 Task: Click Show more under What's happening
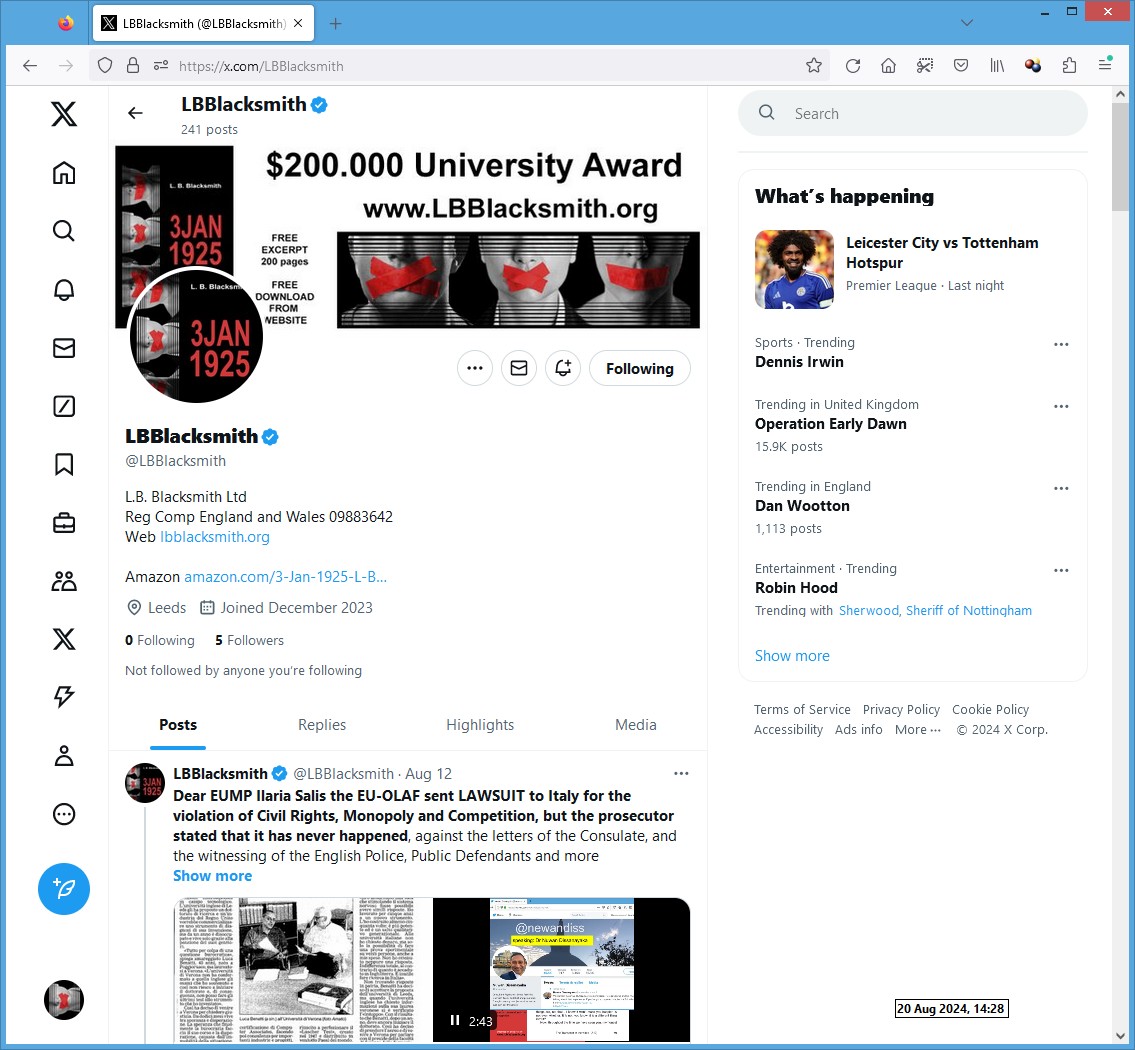point(792,656)
